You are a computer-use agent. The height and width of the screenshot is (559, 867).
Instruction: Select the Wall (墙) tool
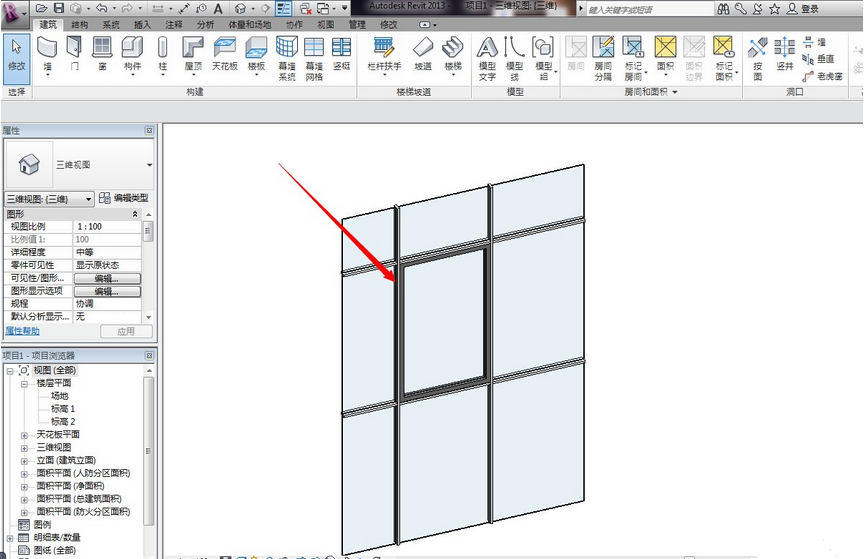(47, 55)
